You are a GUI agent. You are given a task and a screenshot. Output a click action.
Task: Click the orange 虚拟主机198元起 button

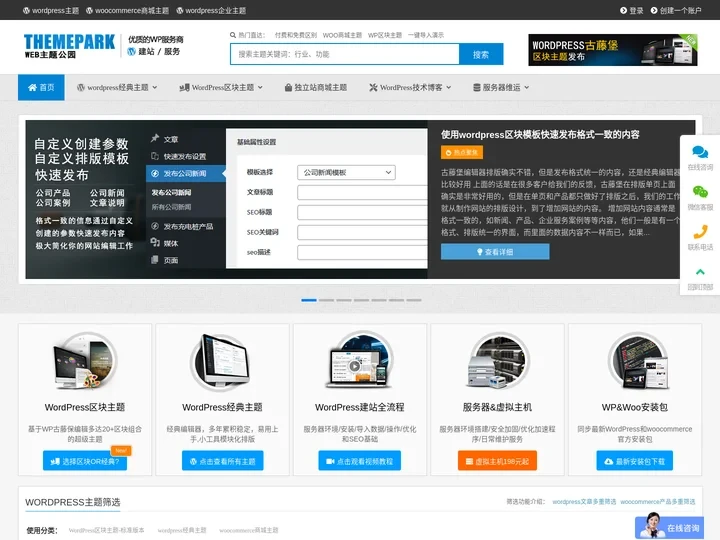[497, 461]
